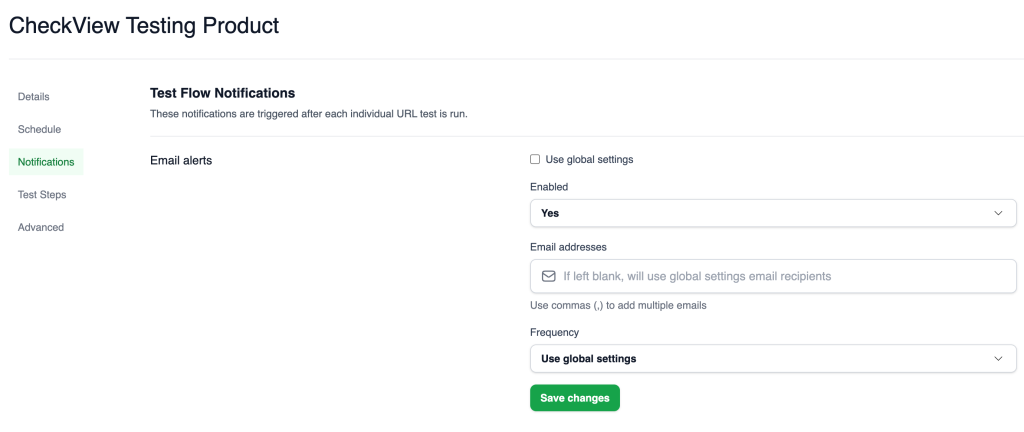Viewport: 1024px width, 432px height.
Task: Click the Use commas hint text
Action: [618, 305]
